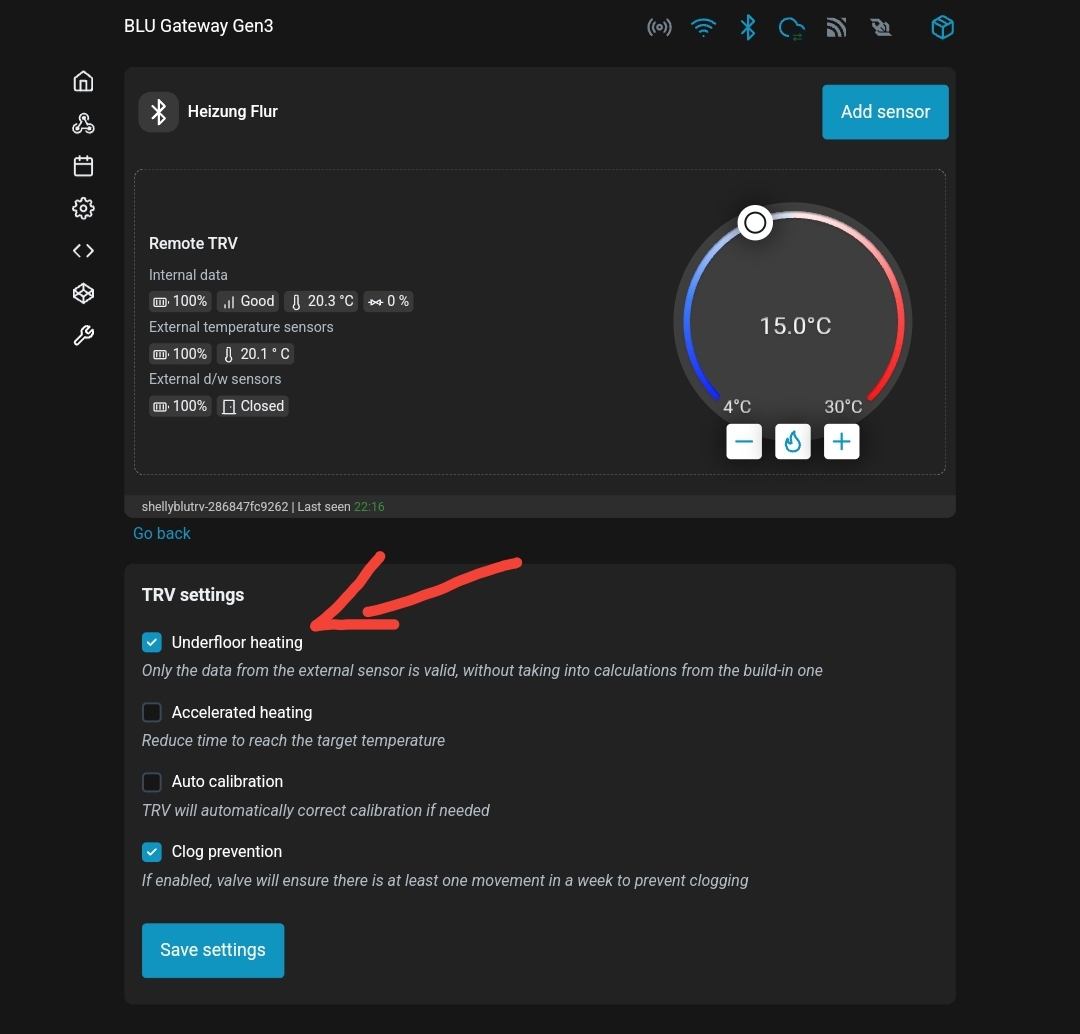Screen dimensions: 1080x1034
Task: Click the Go back link
Action: tap(162, 533)
